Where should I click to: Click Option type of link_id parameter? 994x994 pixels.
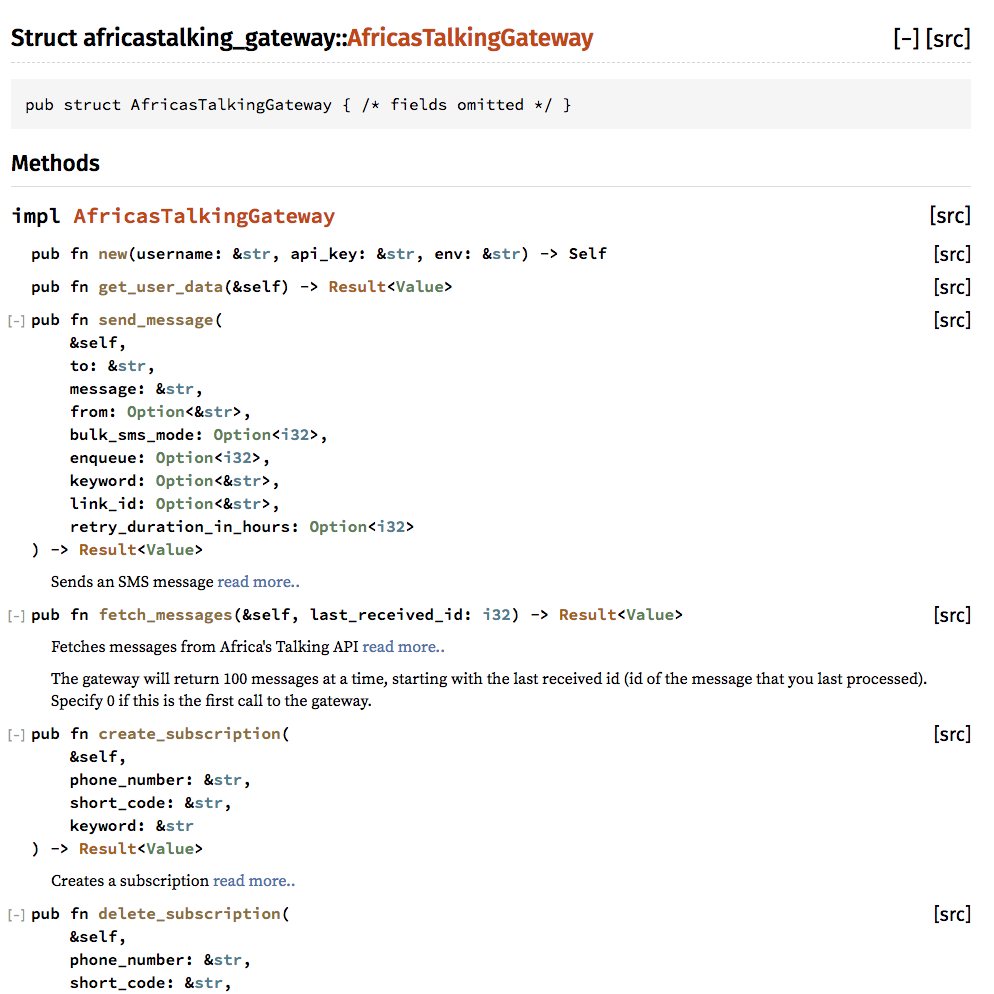[x=184, y=504]
